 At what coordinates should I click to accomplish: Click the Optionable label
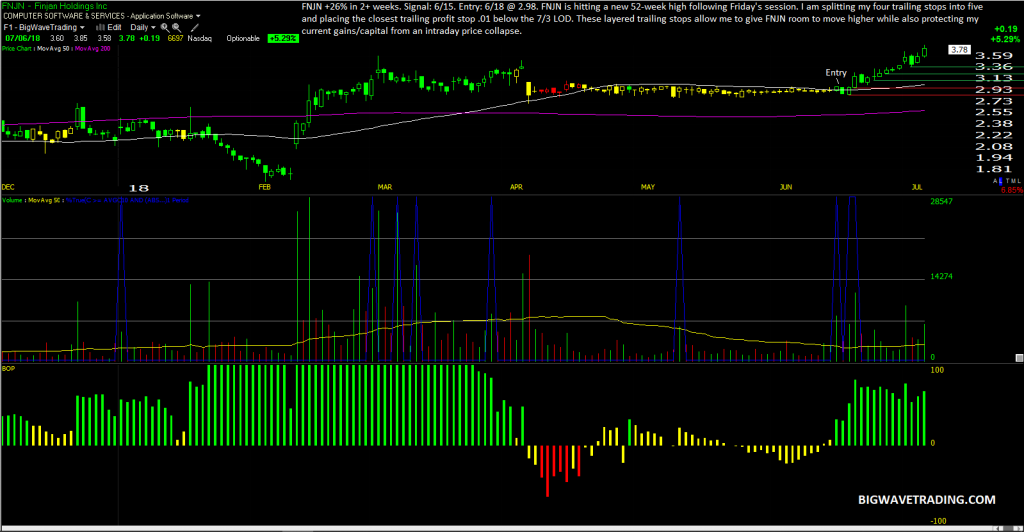(243, 39)
